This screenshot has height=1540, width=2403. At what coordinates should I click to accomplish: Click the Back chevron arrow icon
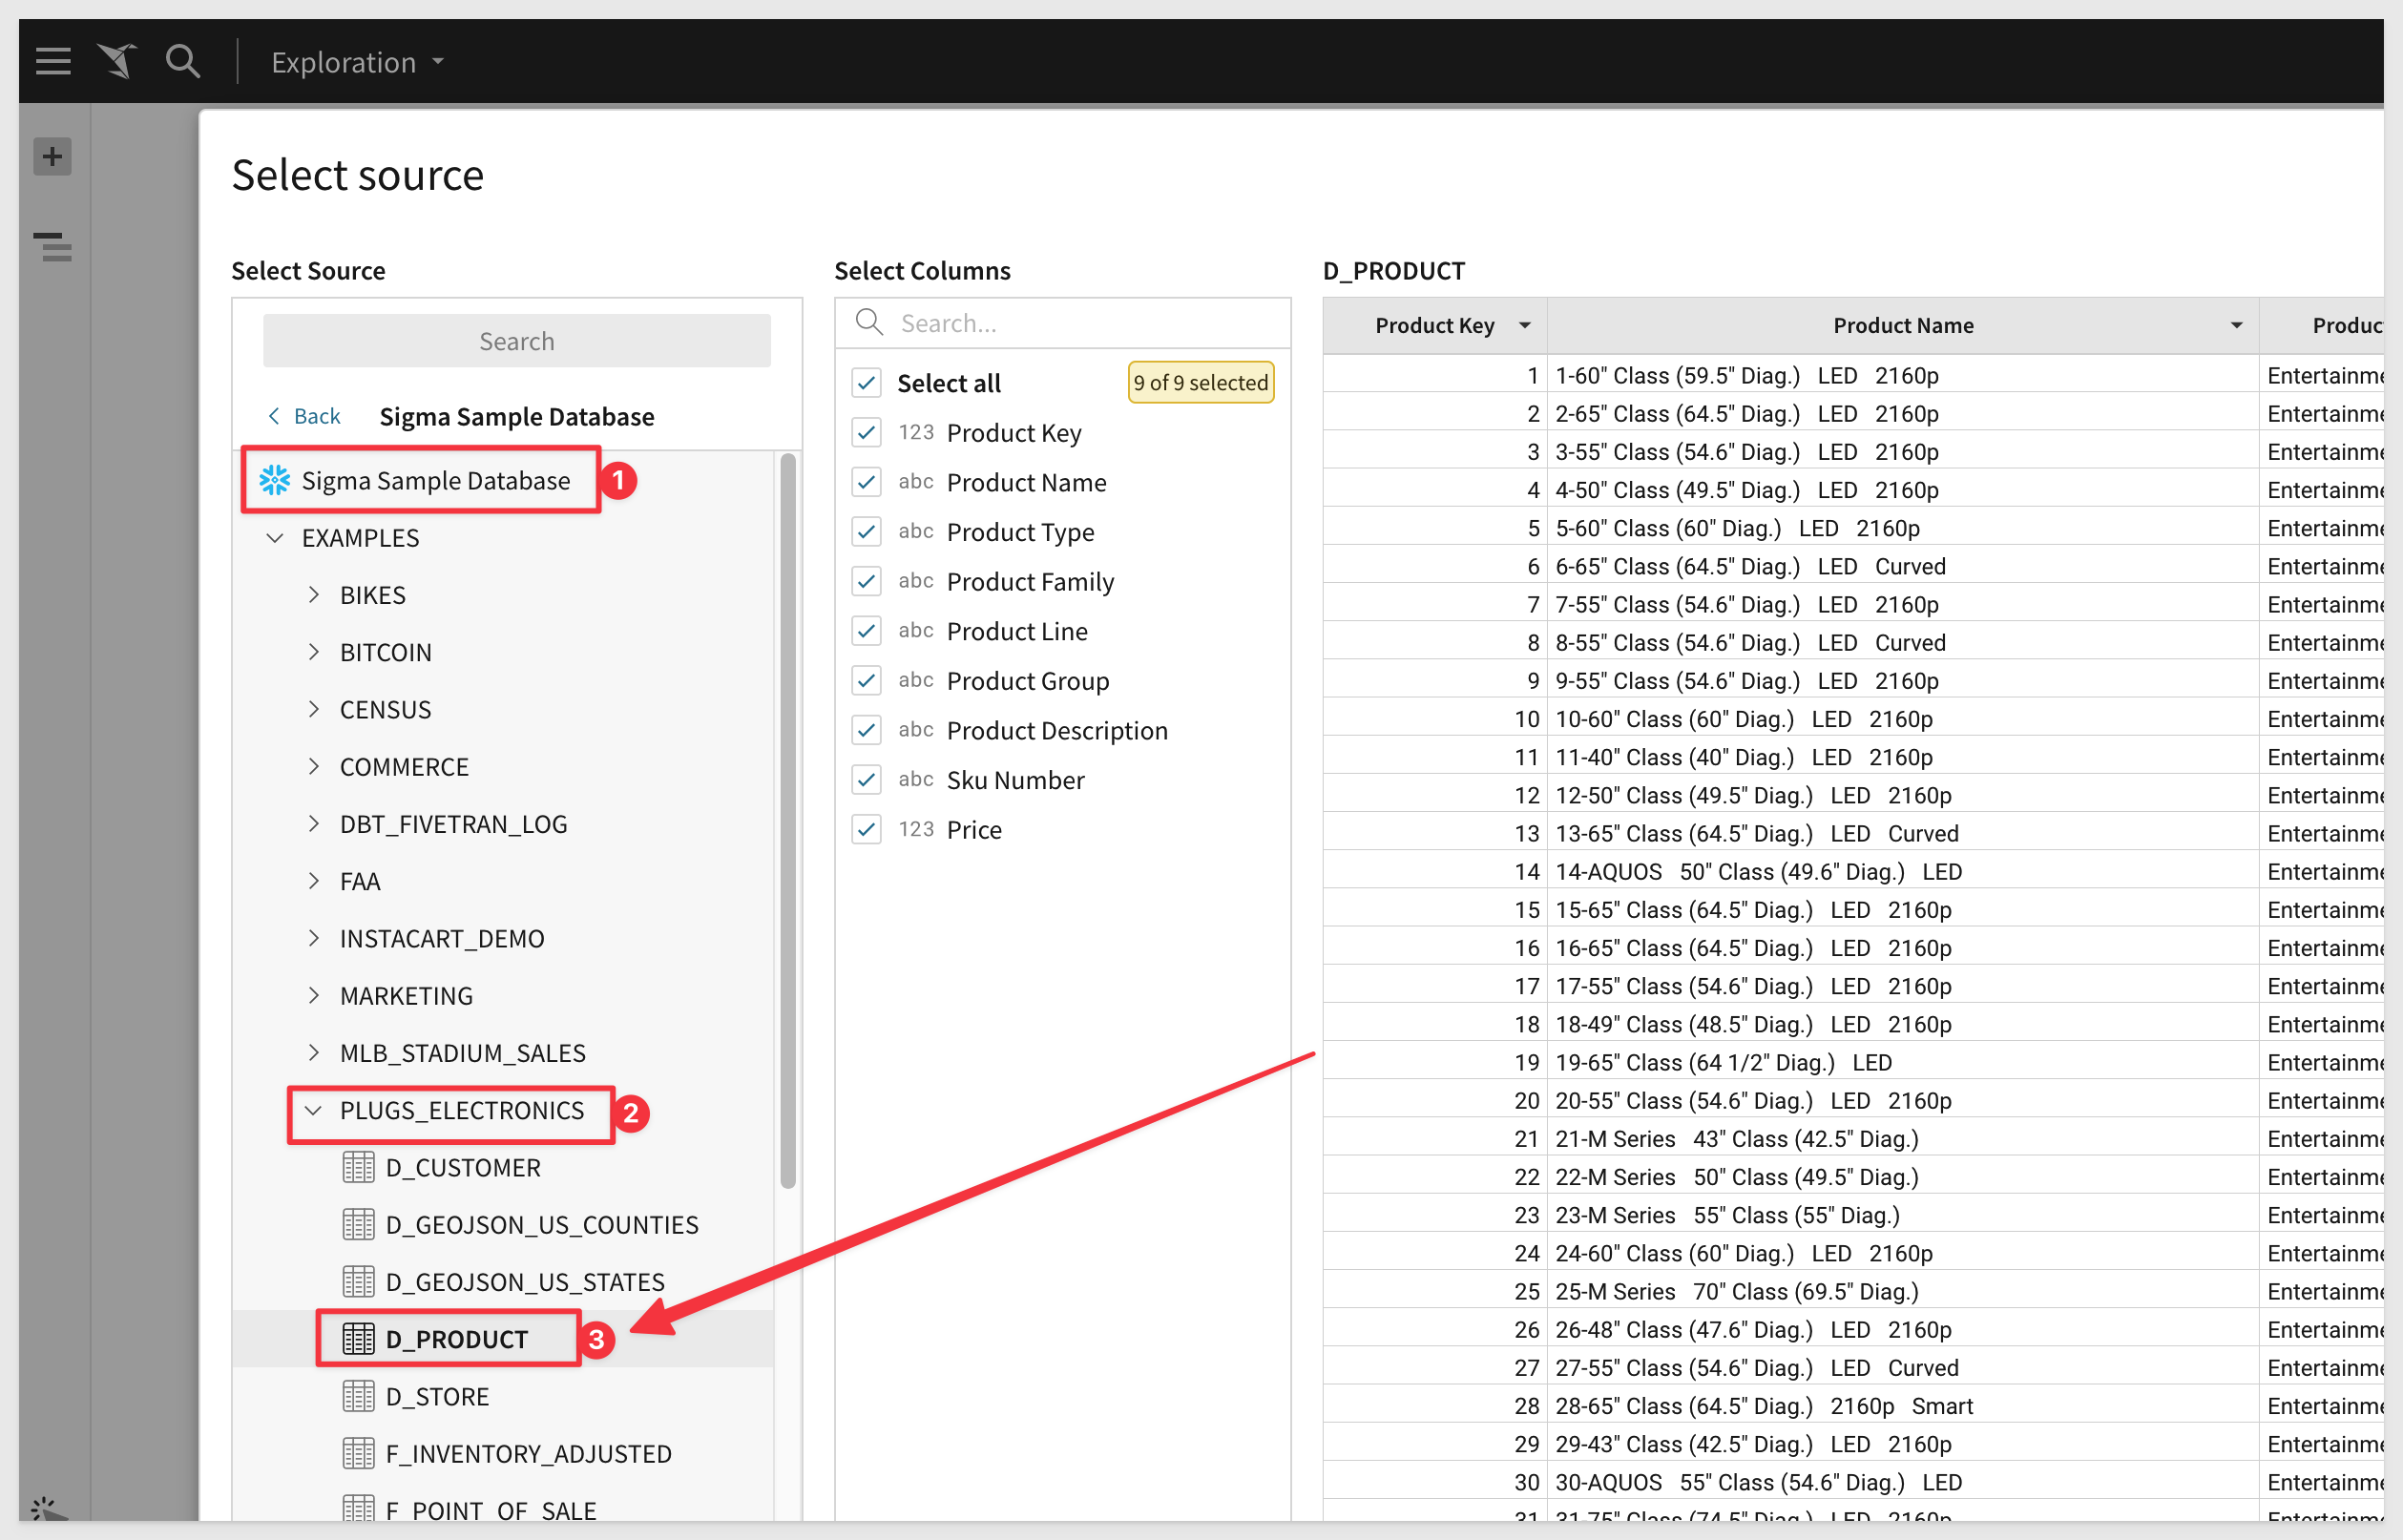pos(274,416)
